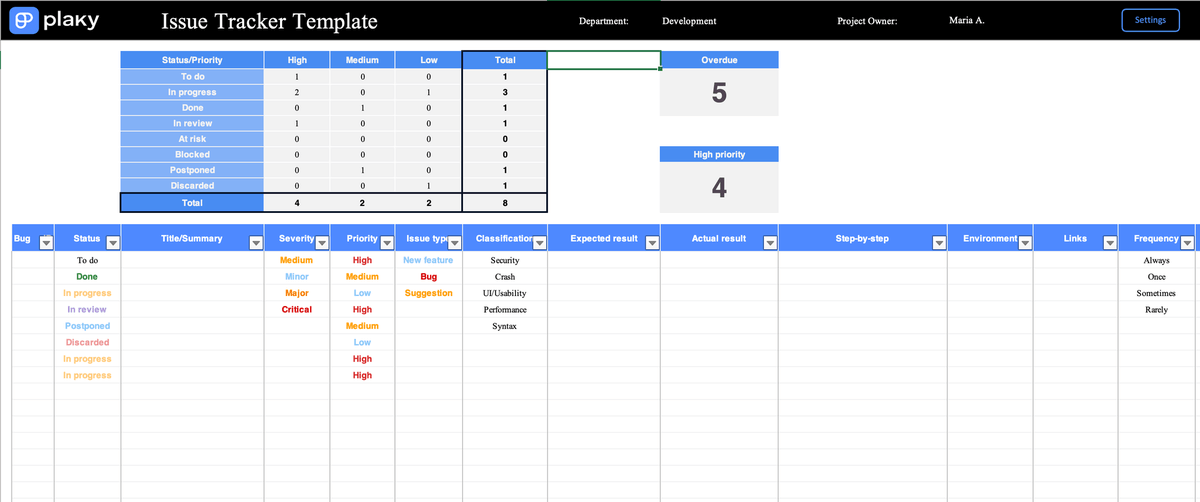Screen dimensions: 1200x502
Task: Select the Development department cell
Action: click(689, 21)
